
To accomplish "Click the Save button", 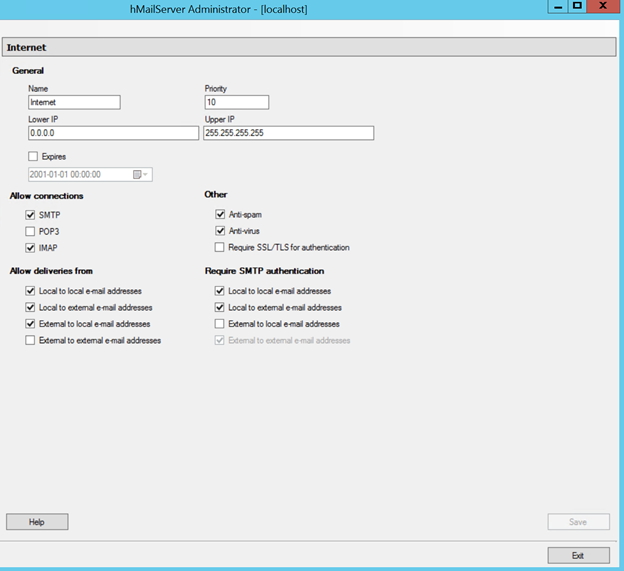I will [578, 522].
